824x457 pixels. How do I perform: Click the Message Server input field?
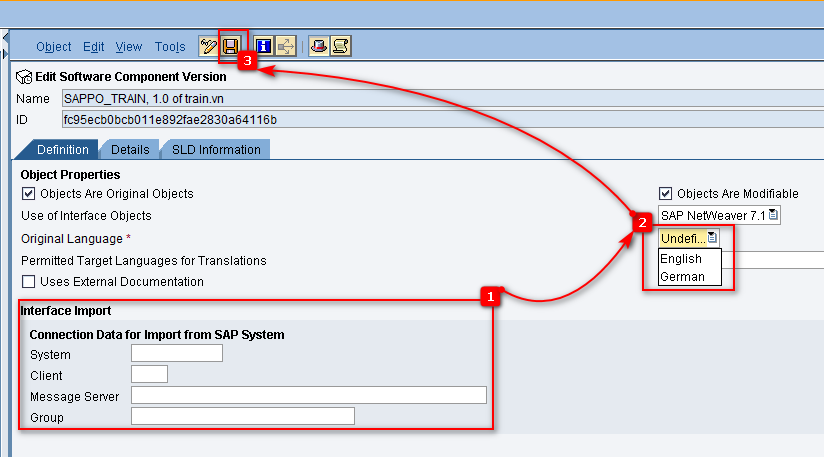point(308,396)
